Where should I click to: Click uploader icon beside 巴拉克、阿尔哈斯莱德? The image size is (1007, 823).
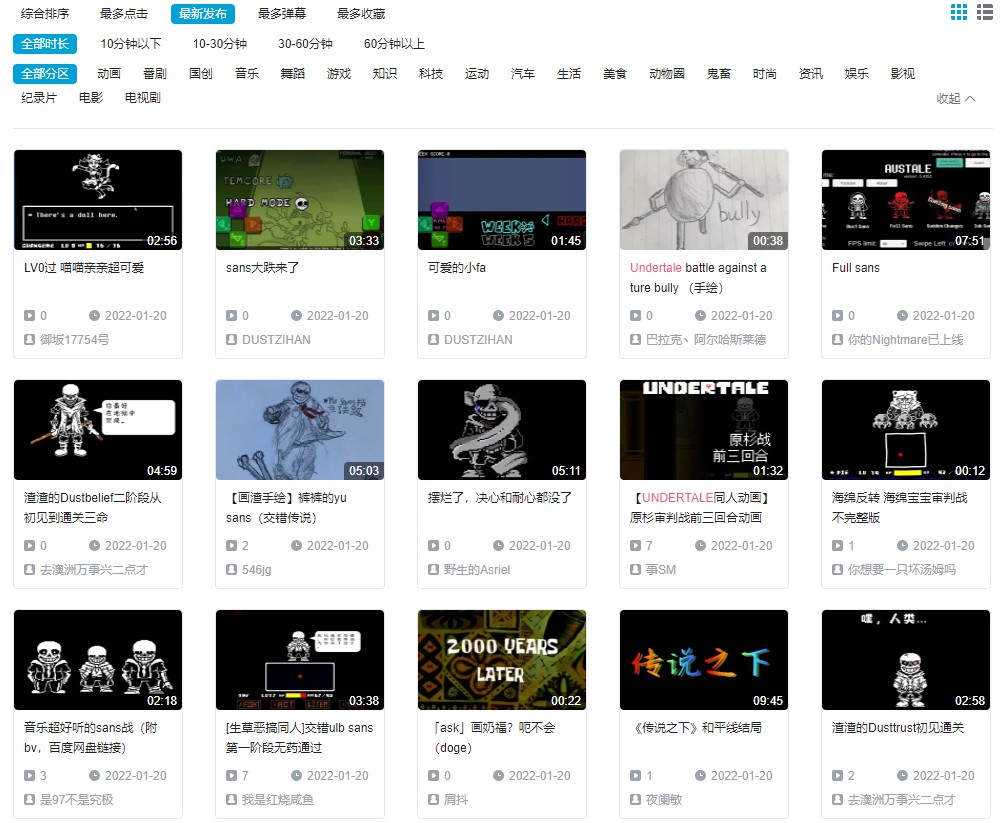tap(635, 339)
